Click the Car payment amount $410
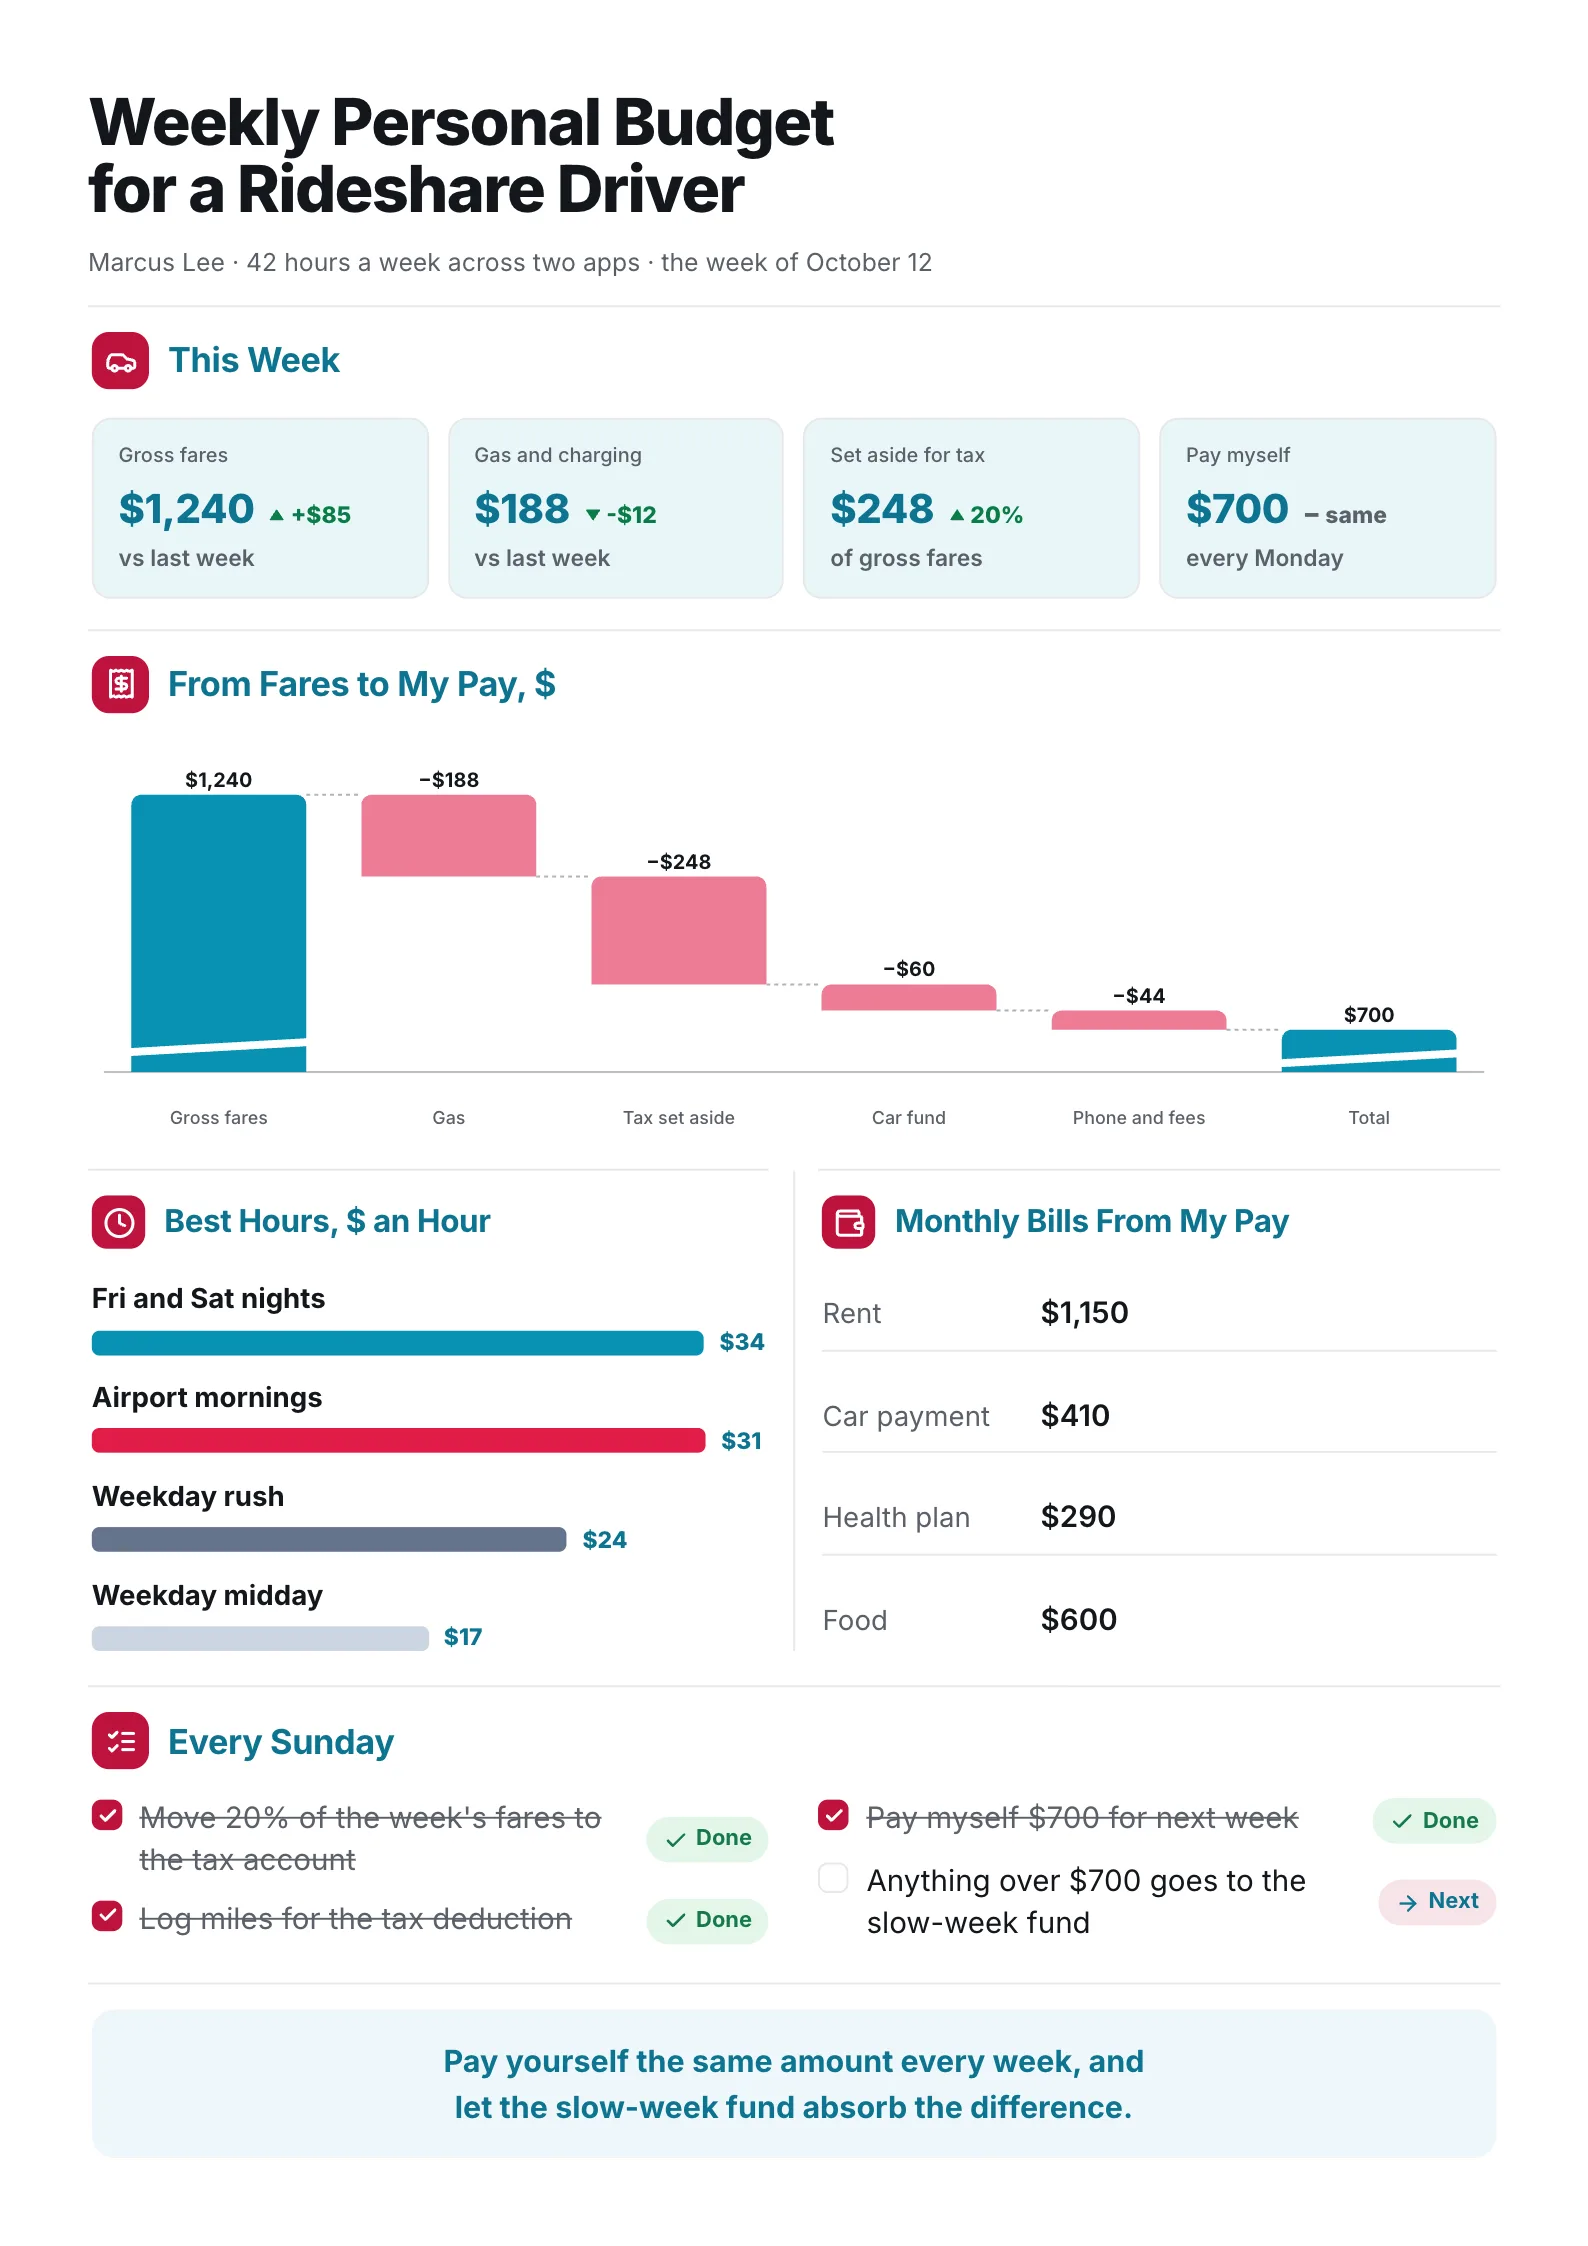Screen dimensions: 1588x2246 1075,1416
